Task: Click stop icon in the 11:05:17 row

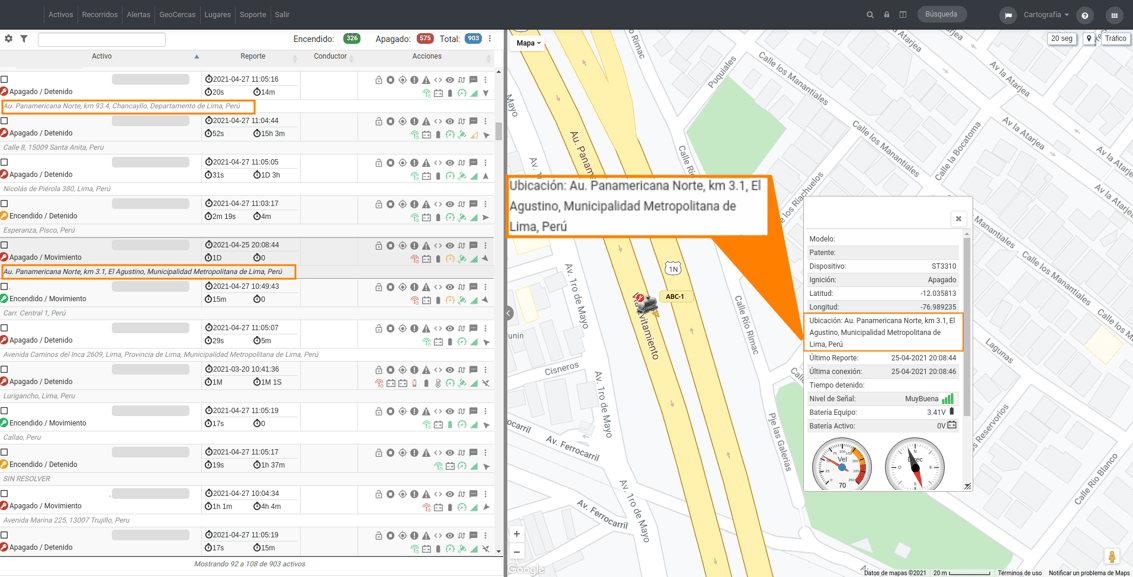Action: click(x=390, y=452)
